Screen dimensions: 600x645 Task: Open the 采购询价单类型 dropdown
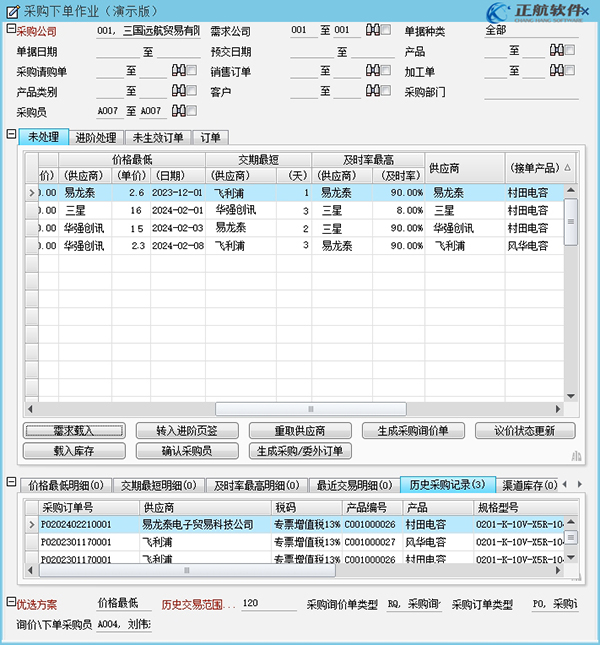[414, 604]
